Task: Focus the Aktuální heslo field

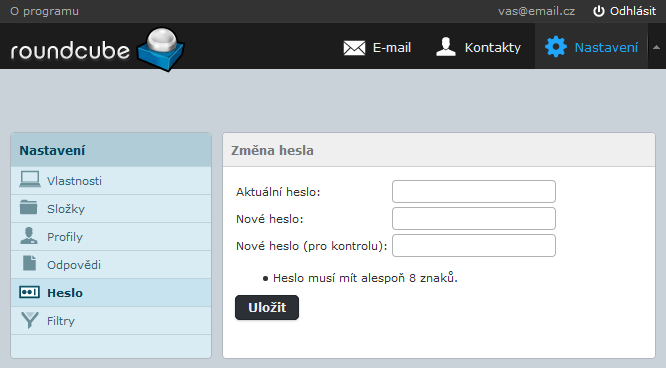Action: point(474,192)
